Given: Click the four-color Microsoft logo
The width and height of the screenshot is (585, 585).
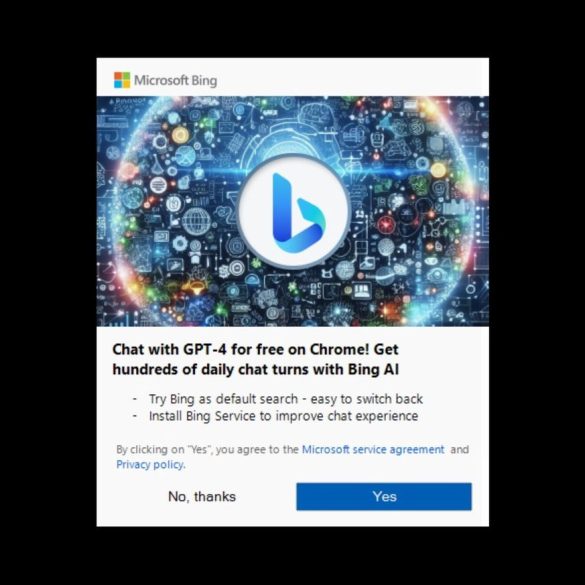Looking at the screenshot, I should [x=122, y=80].
